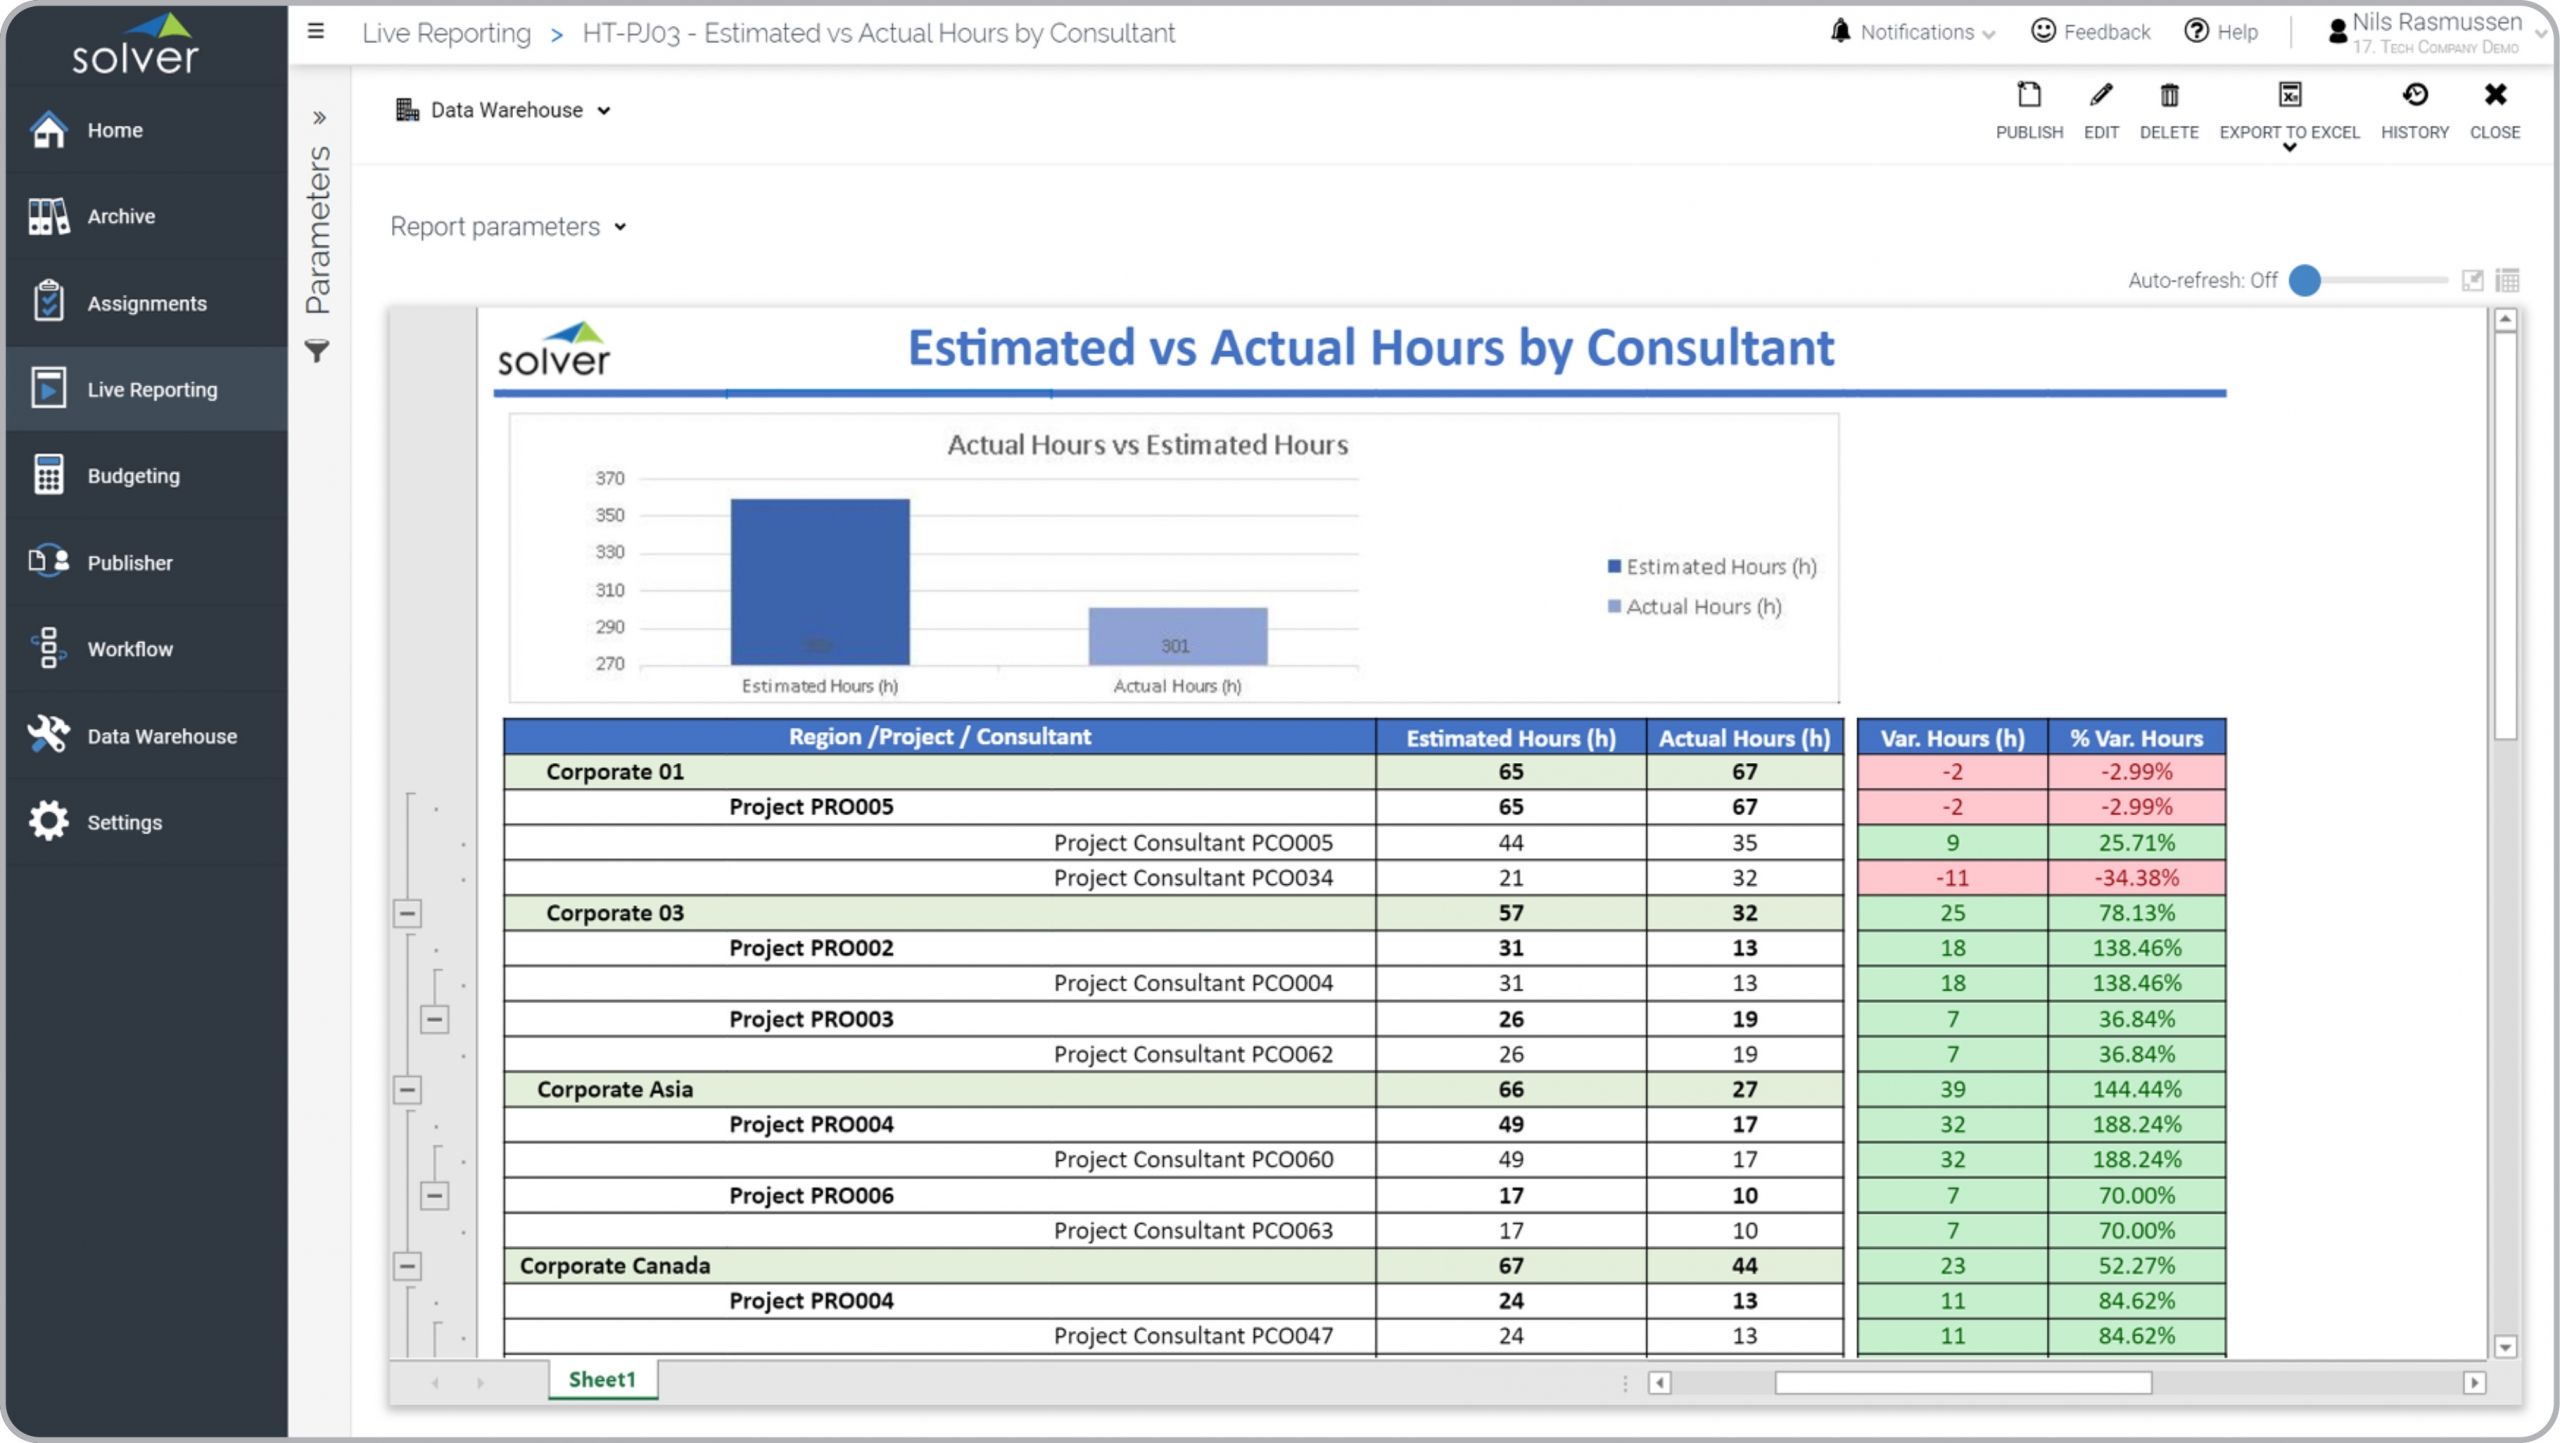This screenshot has width=2560, height=1443.
Task: Click the Edit pencil icon
Action: [2100, 96]
